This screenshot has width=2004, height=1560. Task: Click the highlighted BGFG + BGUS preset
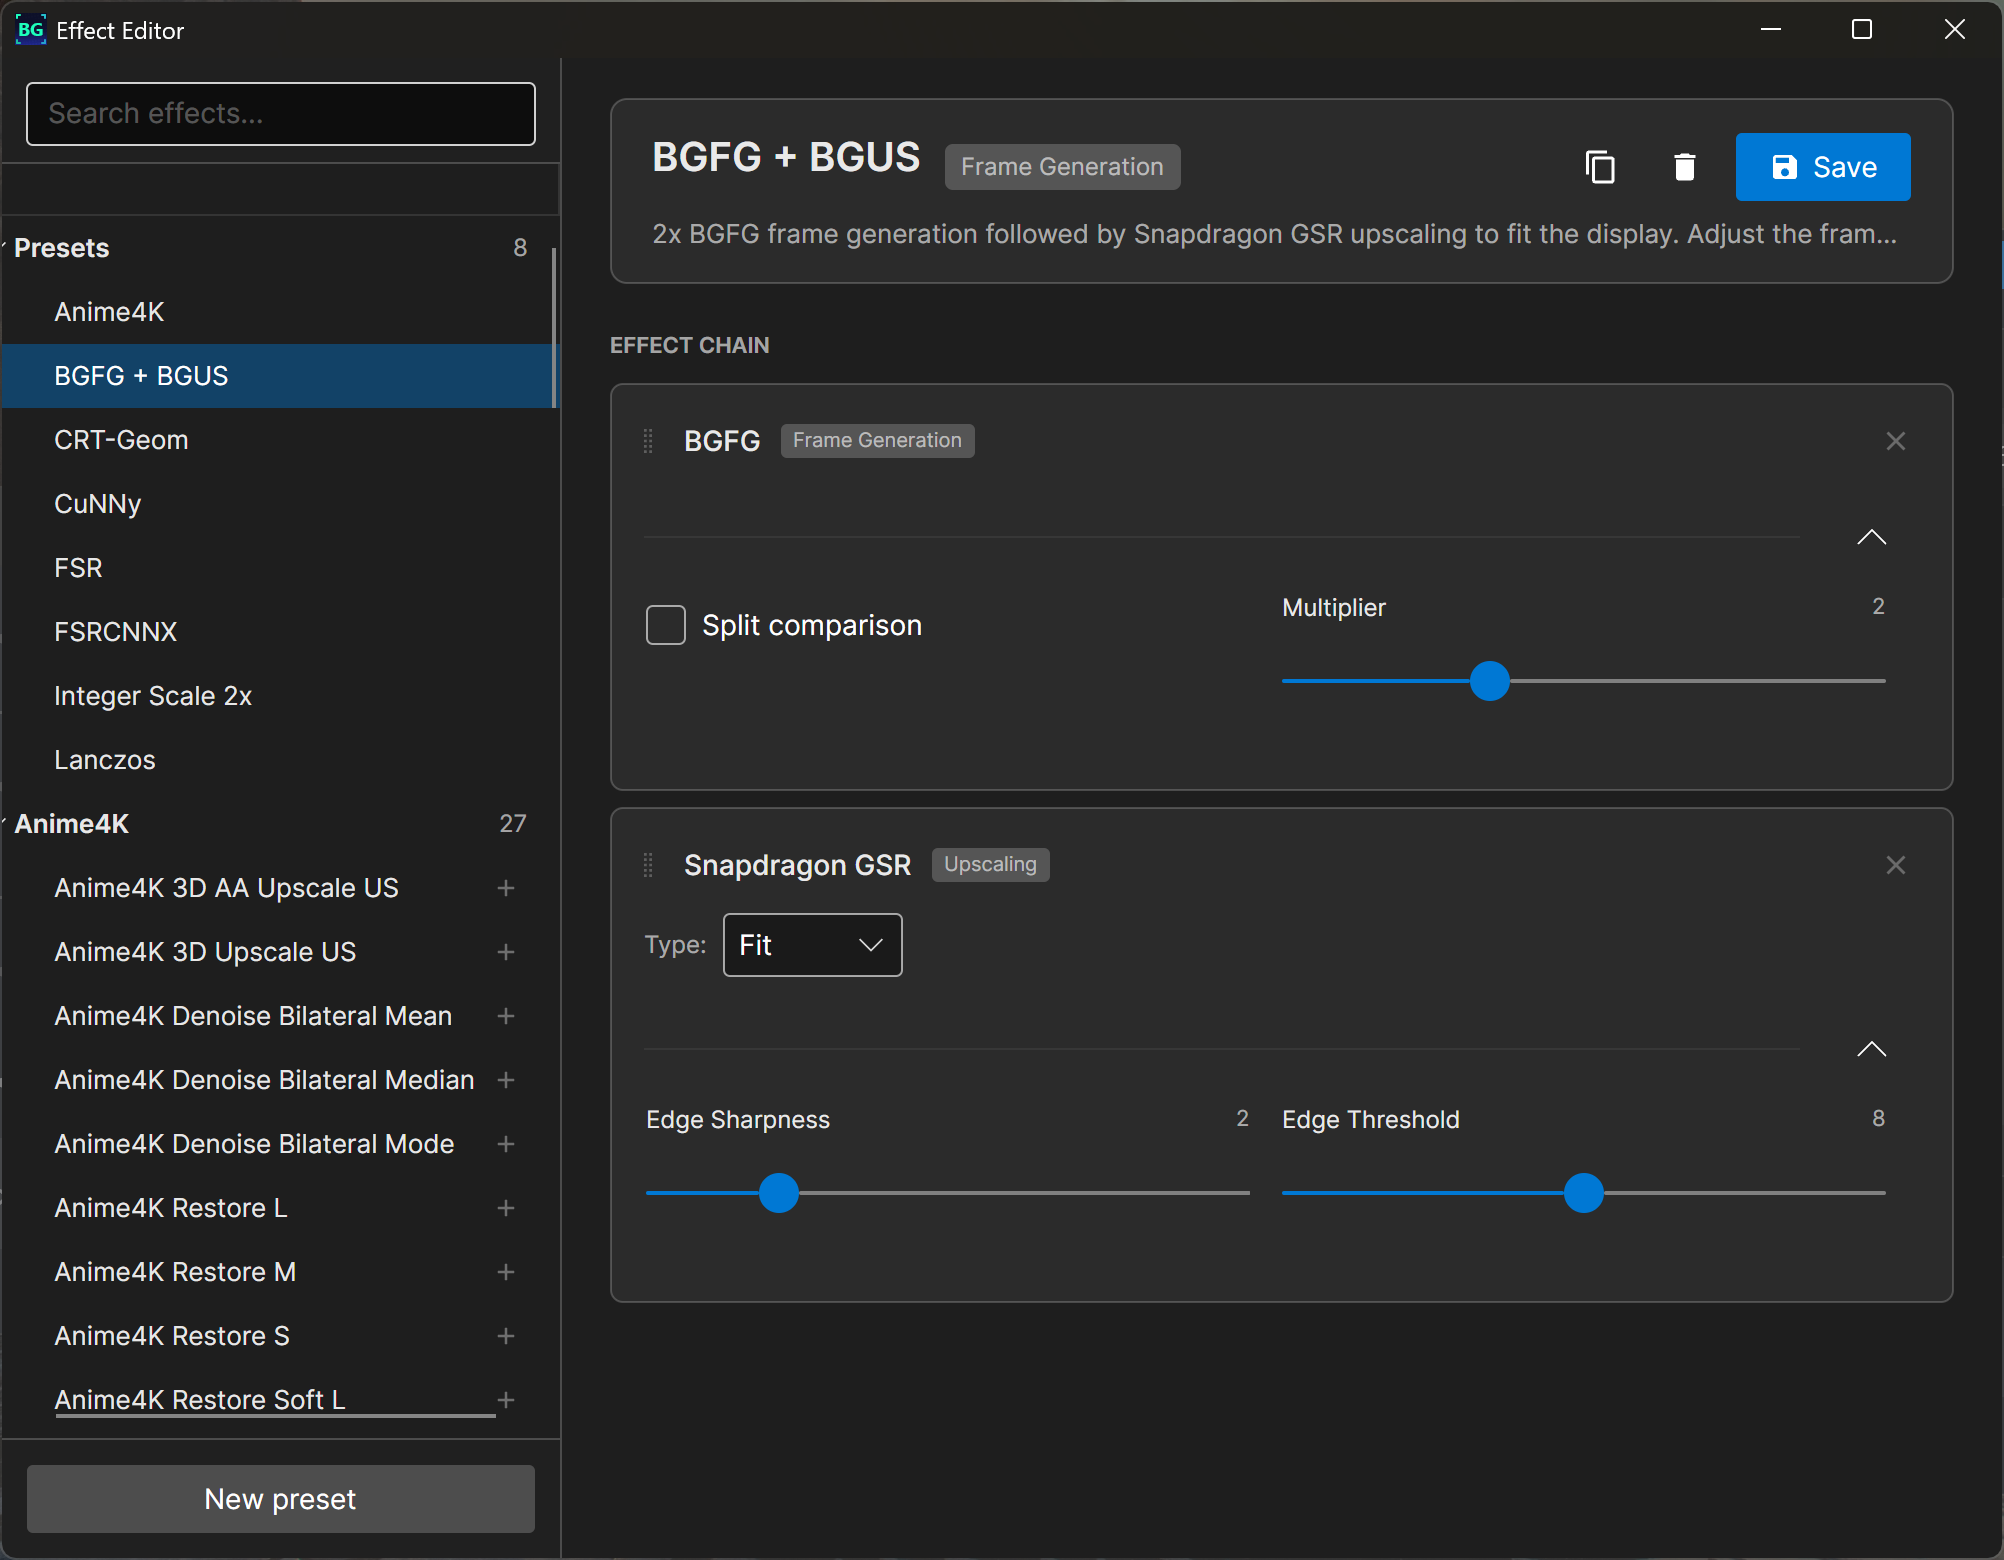pyautogui.click(x=278, y=376)
